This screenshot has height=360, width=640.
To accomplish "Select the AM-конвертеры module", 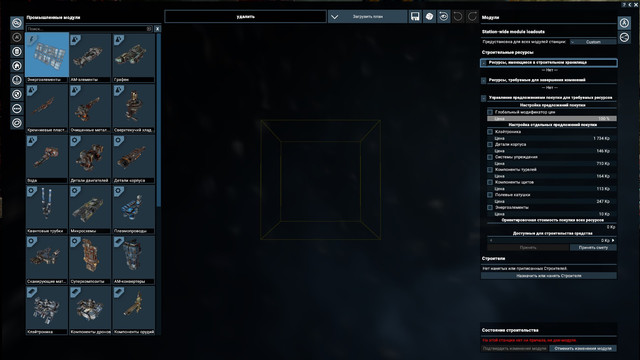I will tap(133, 260).
